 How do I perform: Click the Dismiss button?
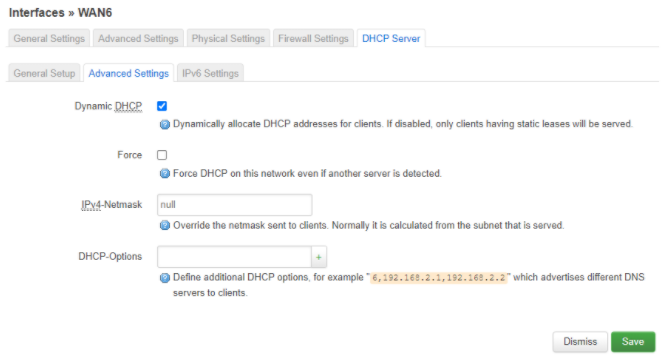580,342
